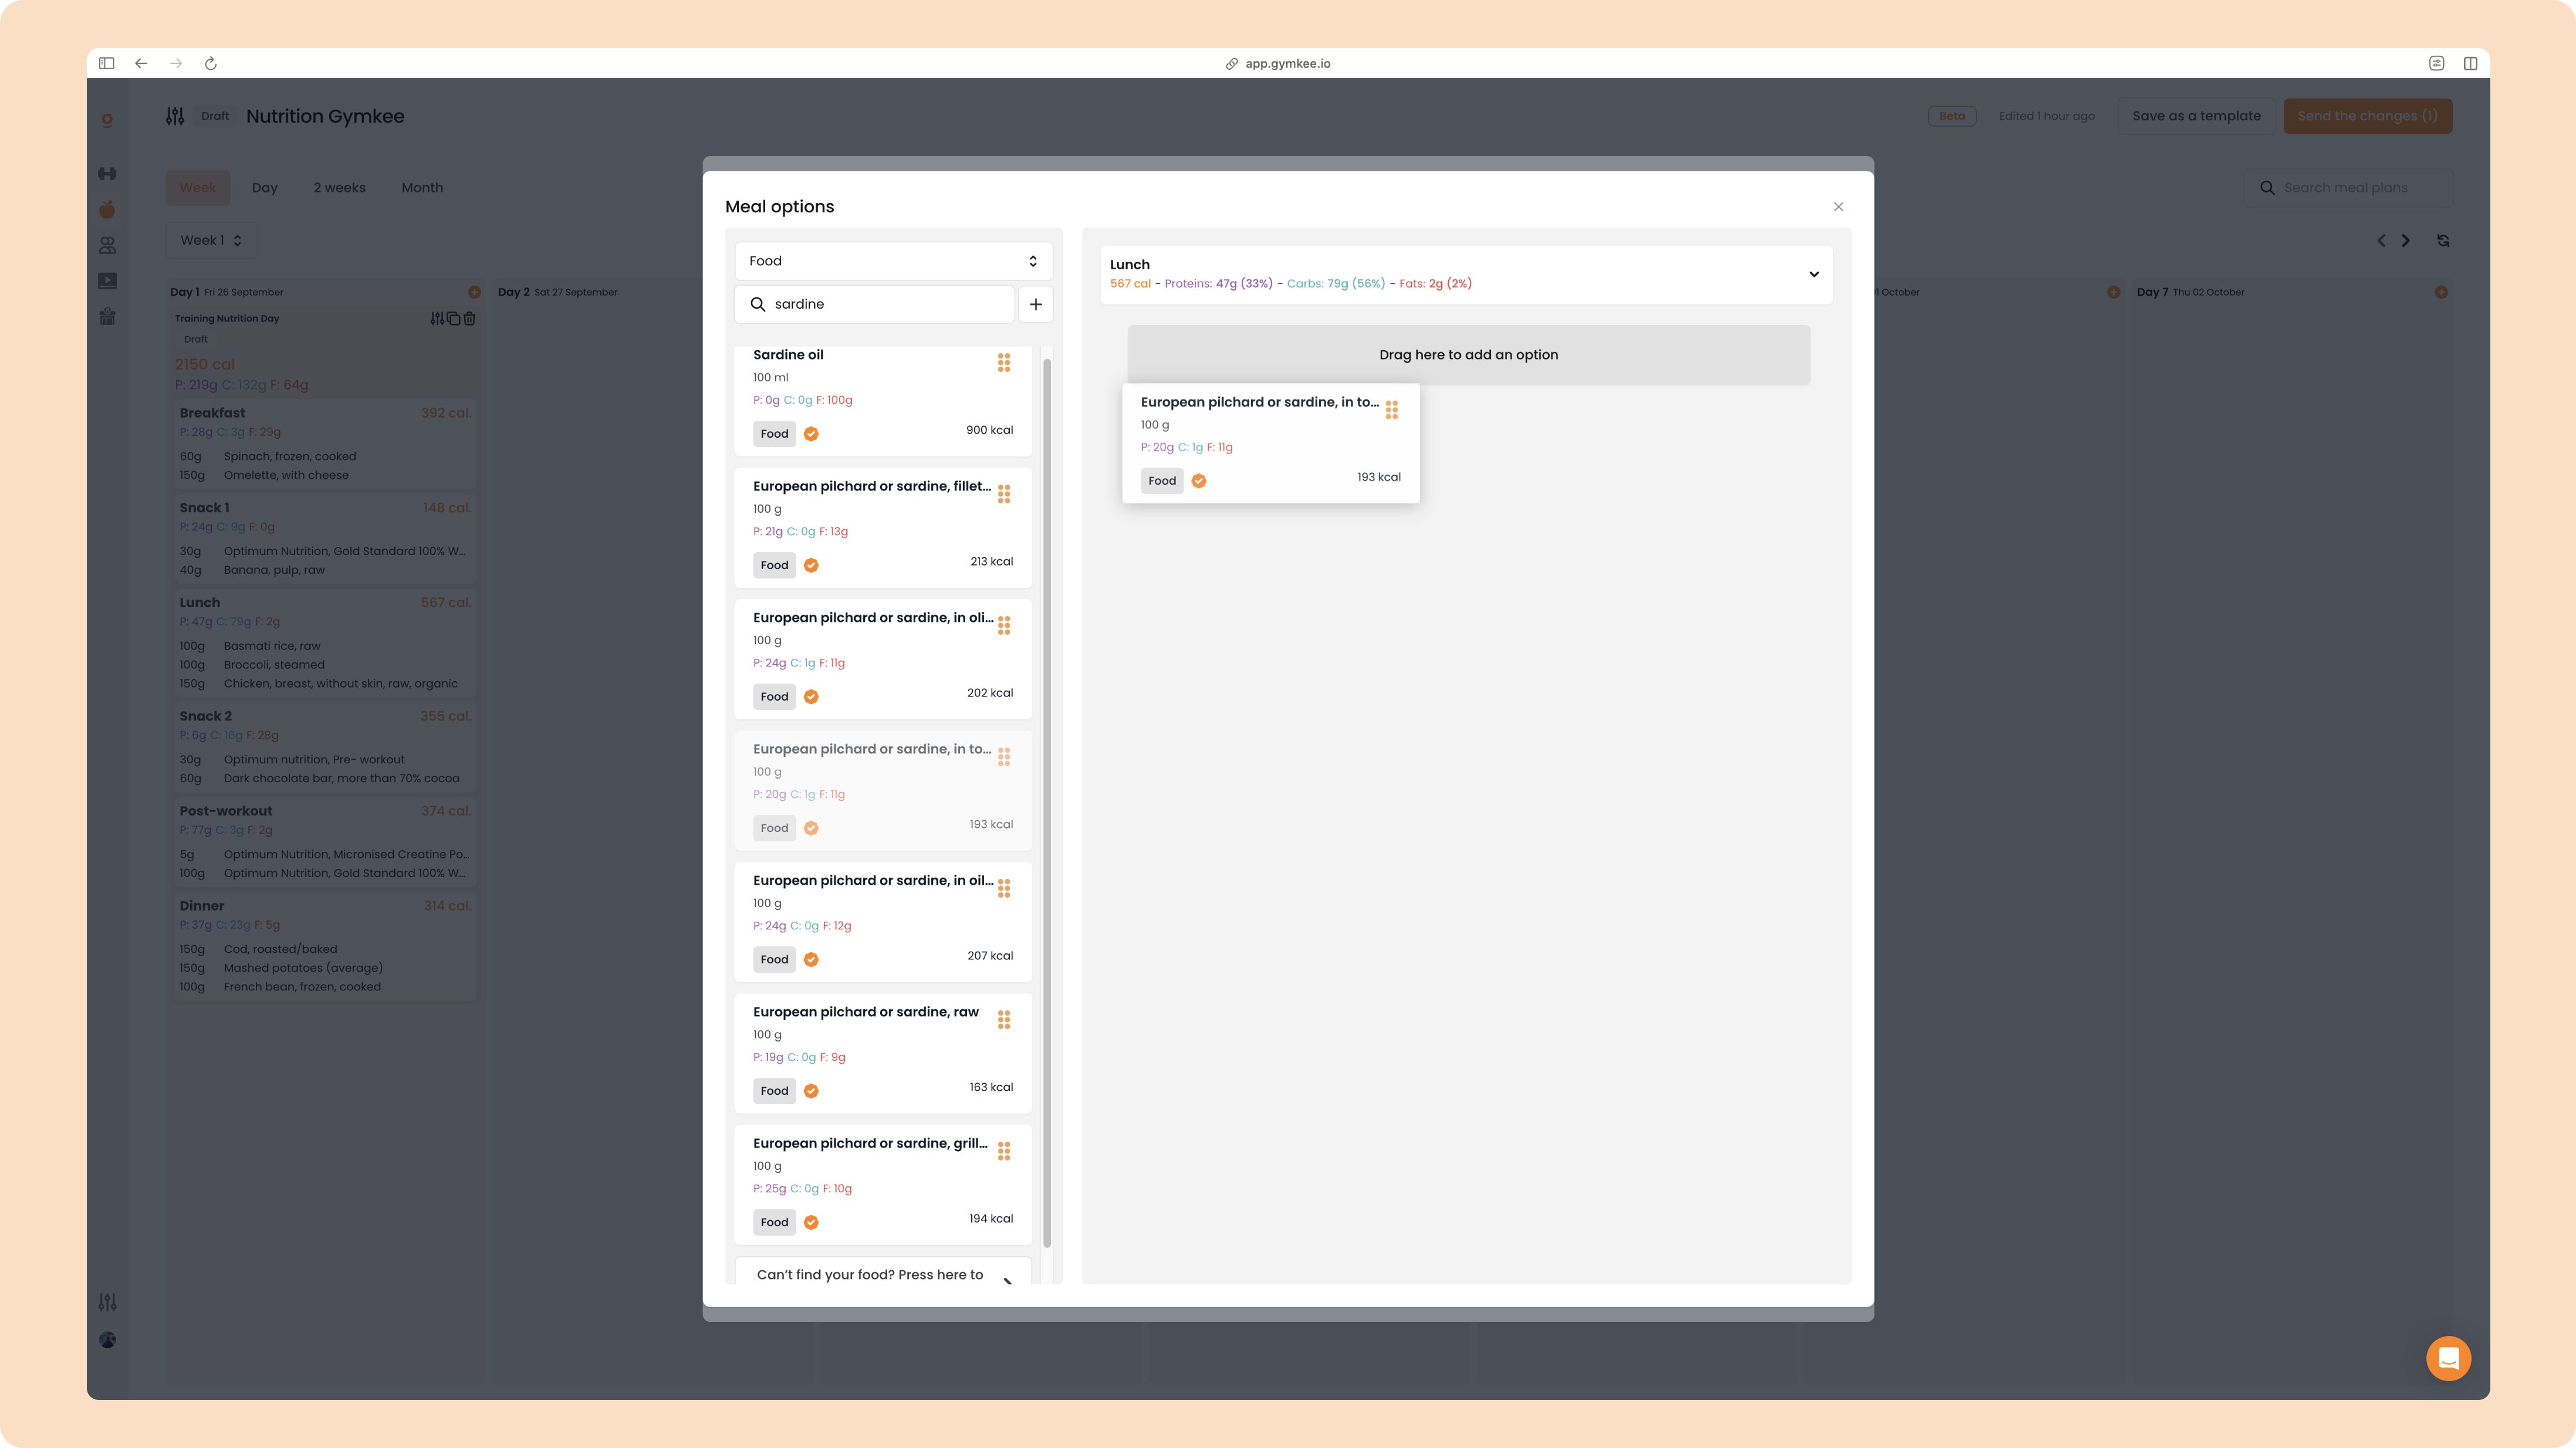Toggle browser sidebar panel icon
Image resolution: width=2576 pixels, height=1448 pixels.
point(107,63)
